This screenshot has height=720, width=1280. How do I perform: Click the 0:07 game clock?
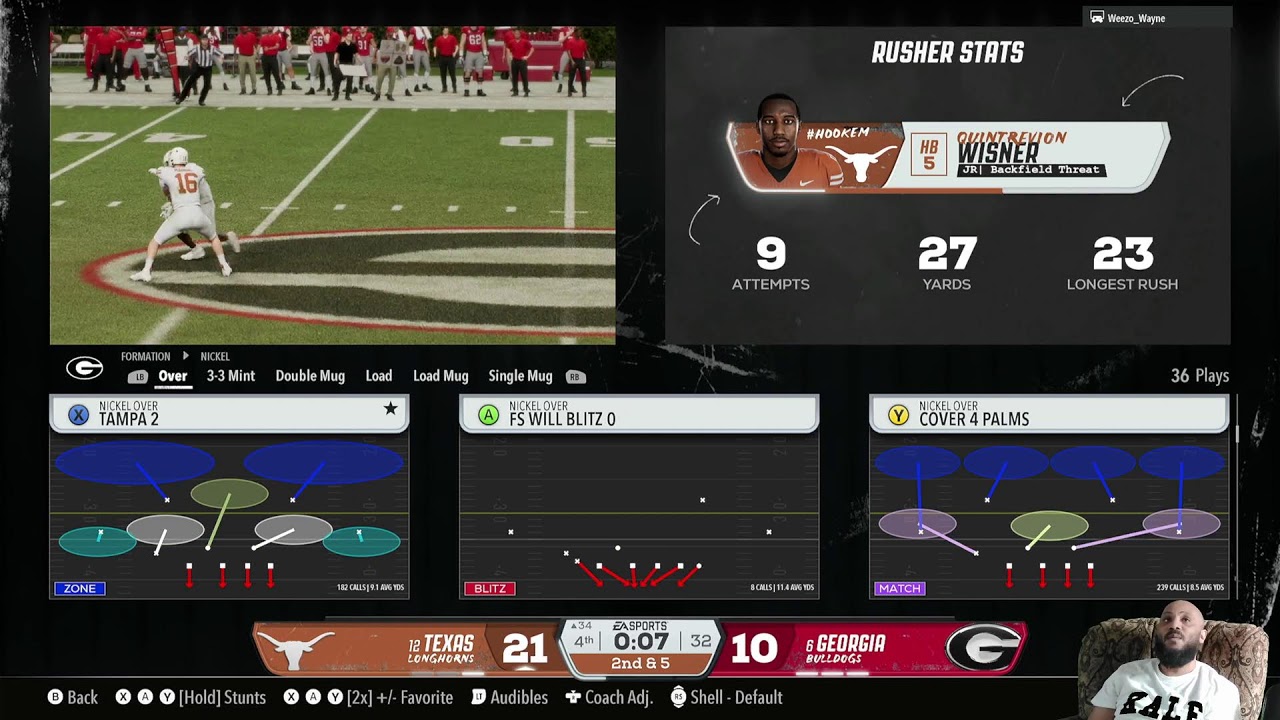[640, 641]
